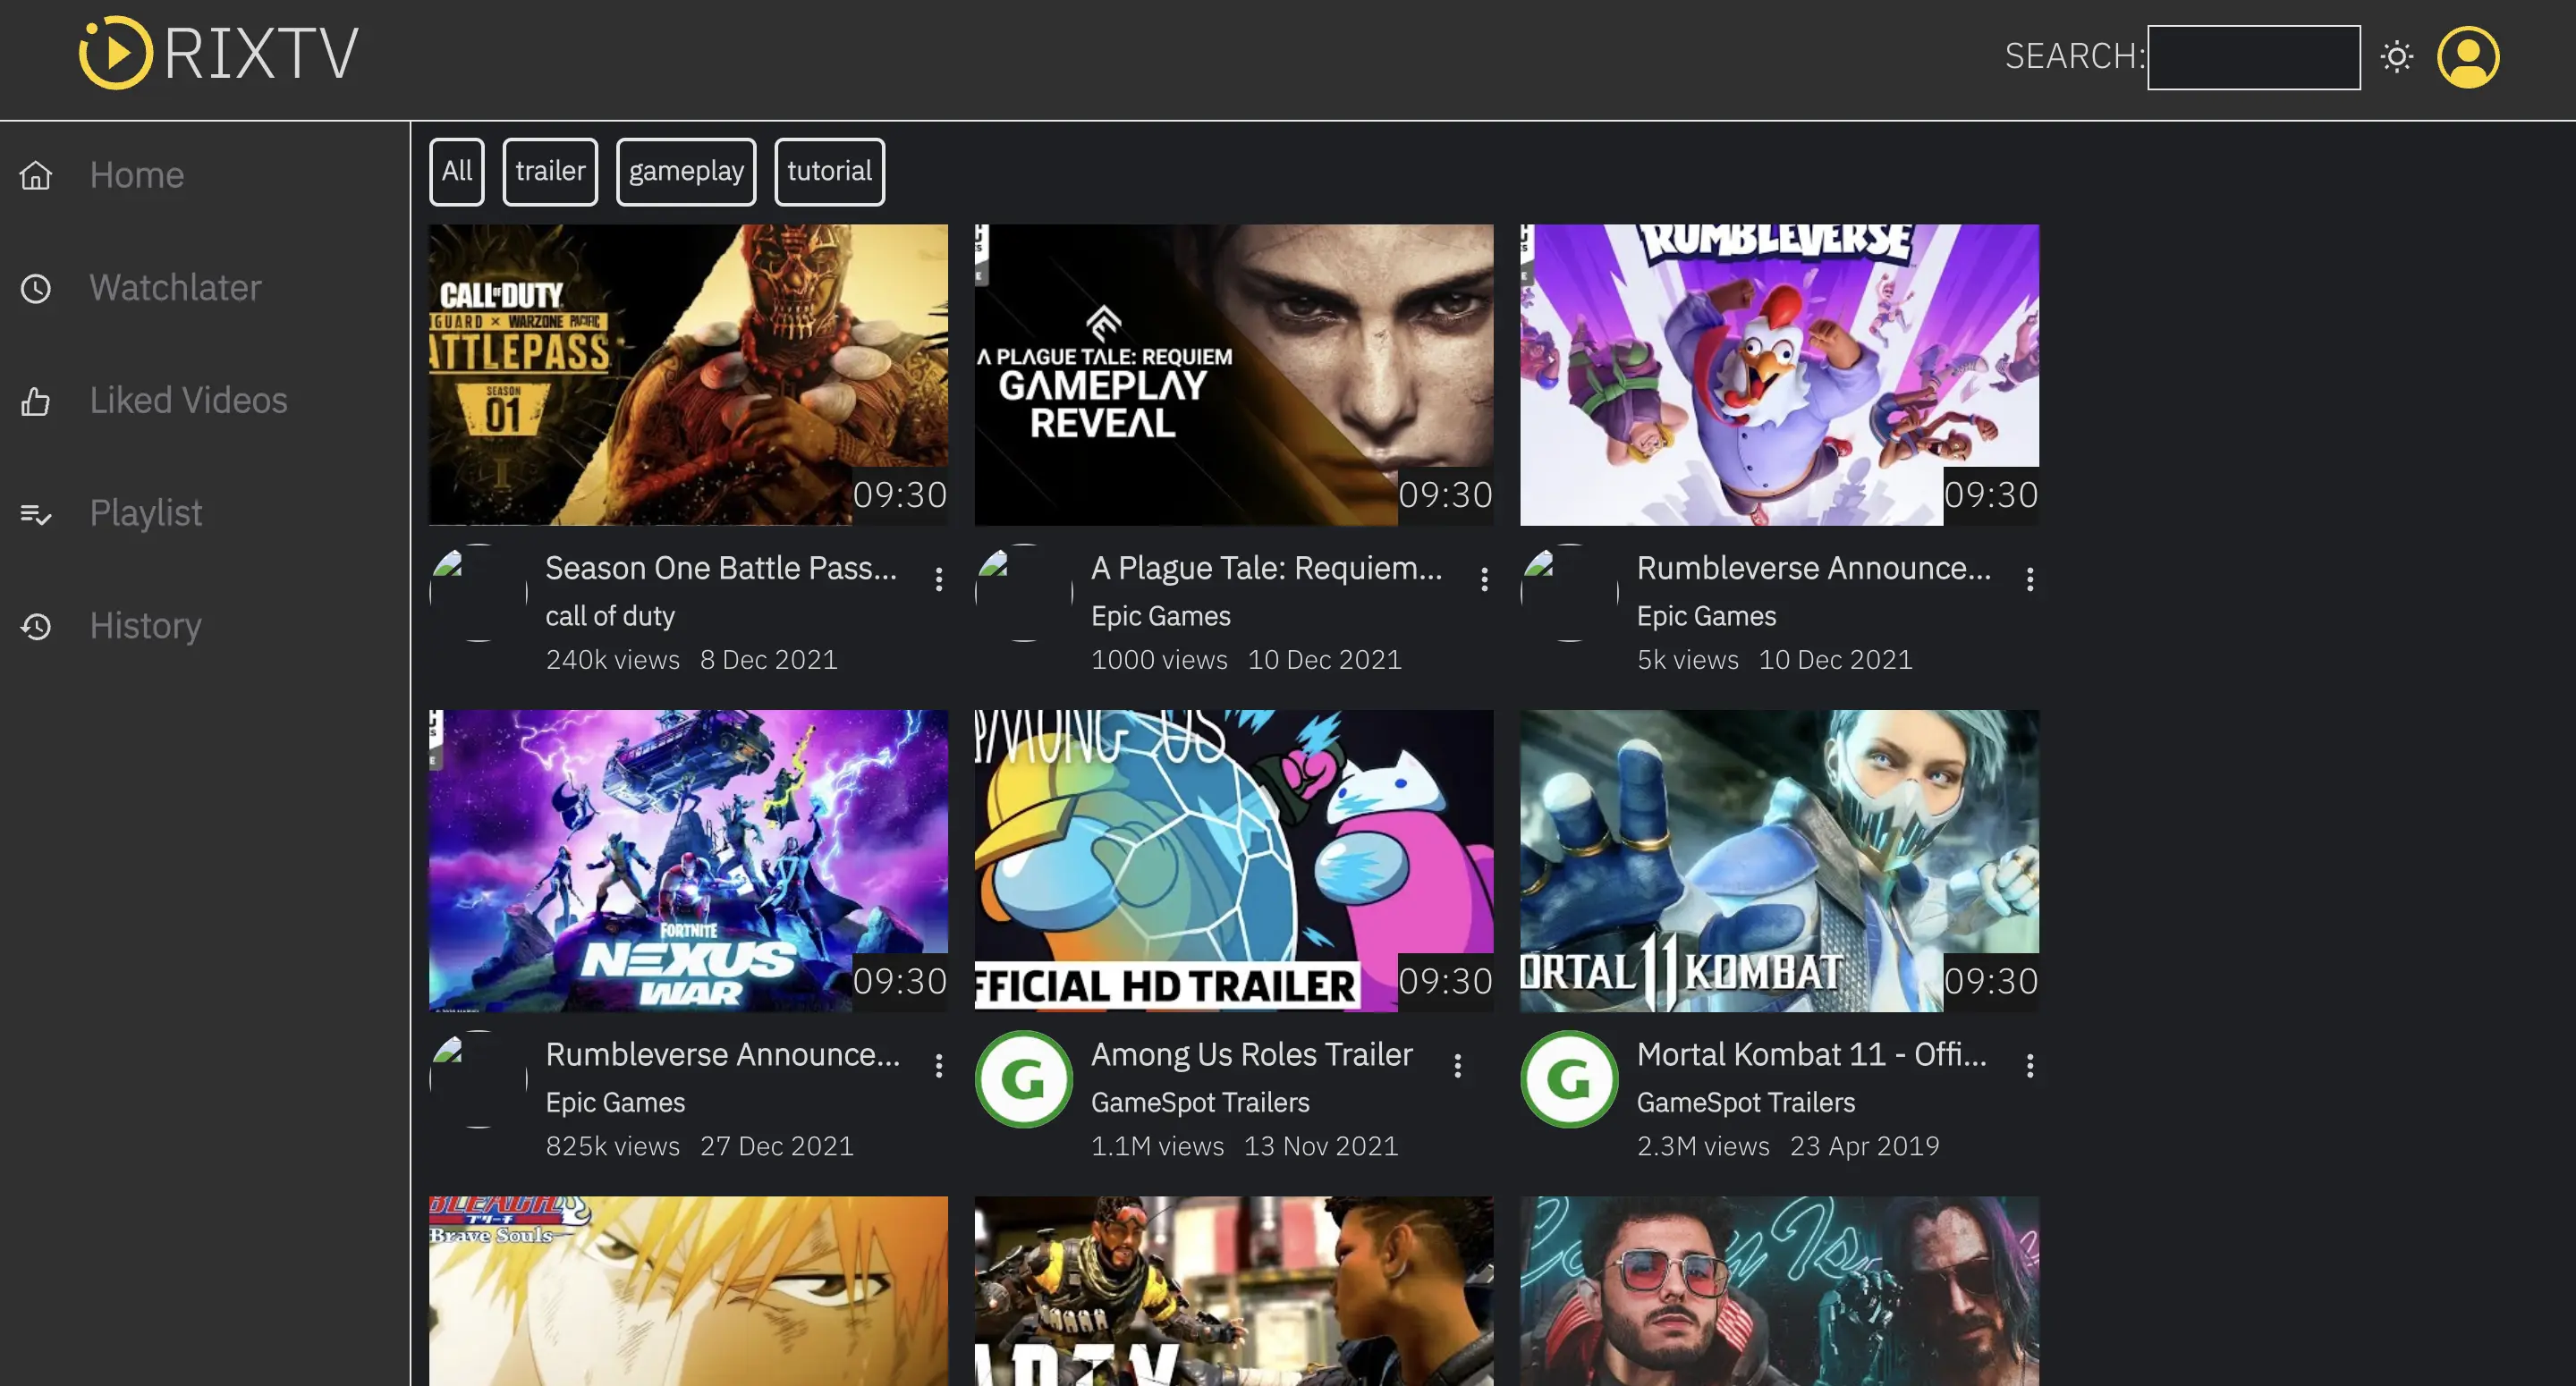Click channel avatar for Rumbleverse 5k views video
The image size is (2576, 1386).
1569,593
